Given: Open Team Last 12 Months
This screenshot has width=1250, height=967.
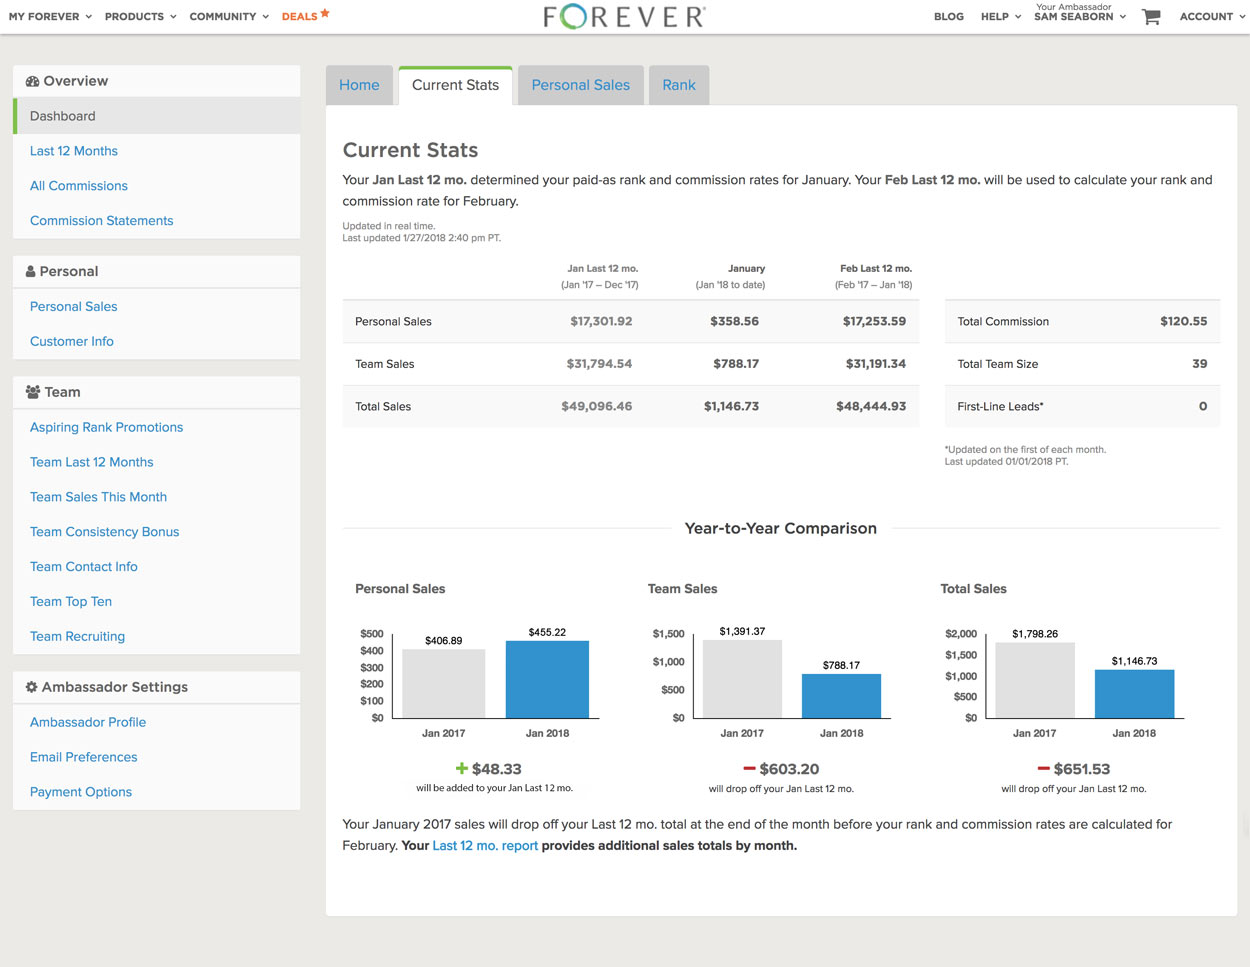Looking at the screenshot, I should point(92,462).
